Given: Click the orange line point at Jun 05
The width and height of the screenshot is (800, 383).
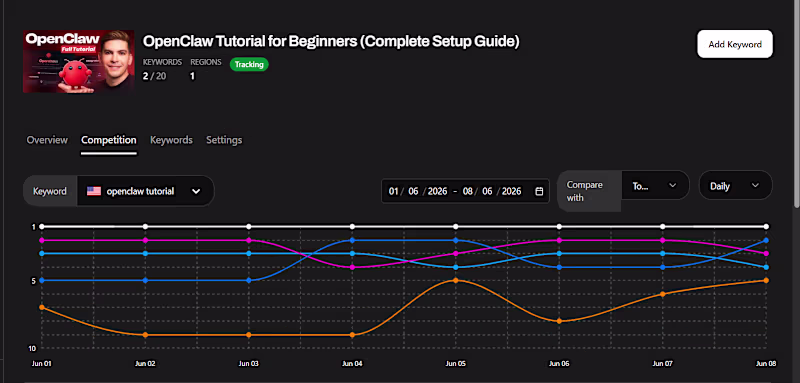Looking at the screenshot, I should pyautogui.click(x=456, y=280).
